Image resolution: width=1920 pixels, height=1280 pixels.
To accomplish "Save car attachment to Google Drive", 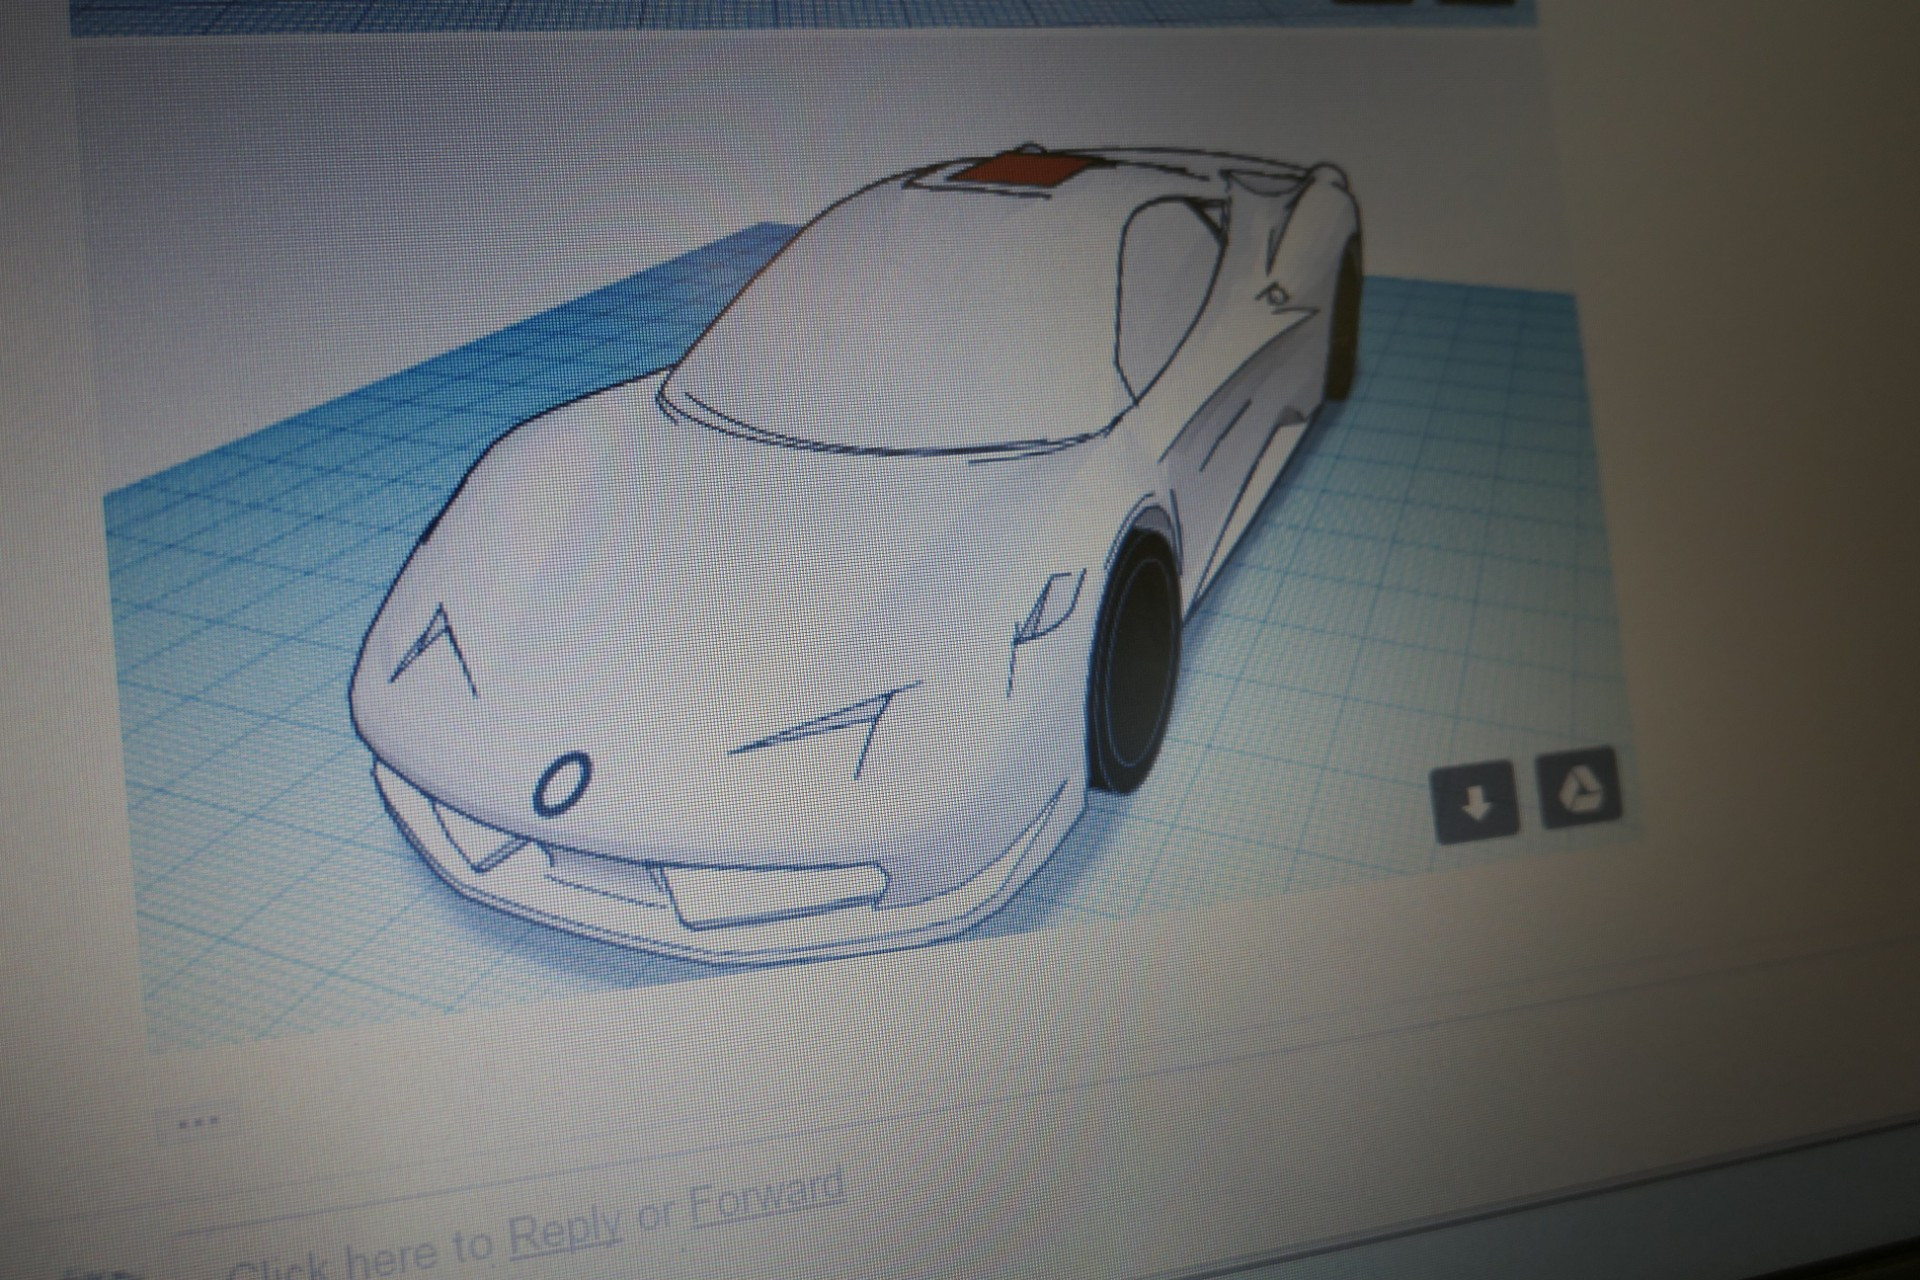I will pos(1578,789).
